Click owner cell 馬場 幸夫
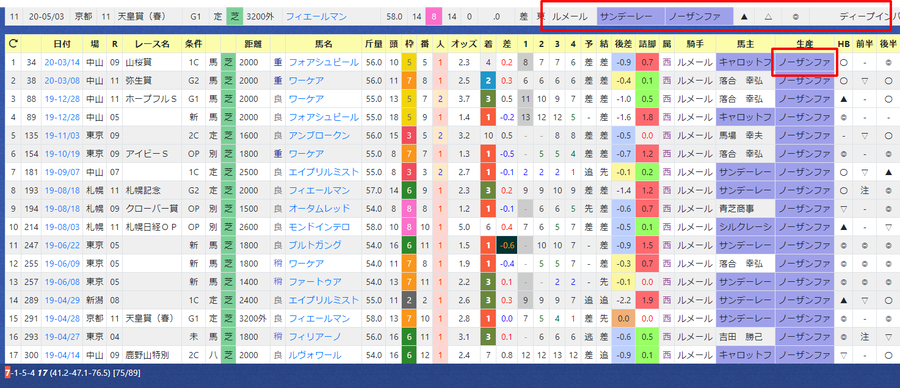This screenshot has width=900, height=388. pos(745,135)
